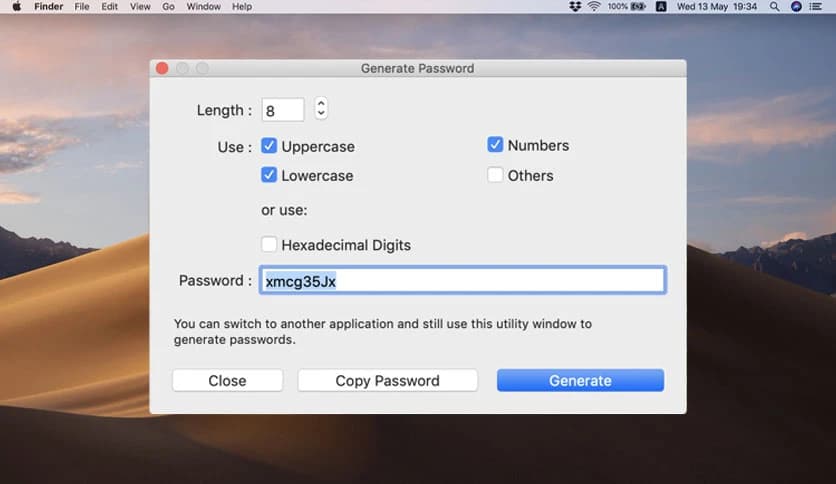
Task: Open the View menu
Action: (140, 6)
